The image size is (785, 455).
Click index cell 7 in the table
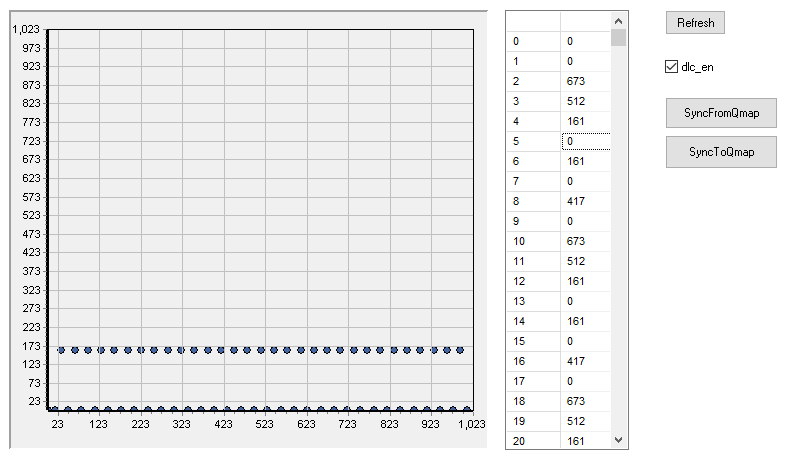(x=533, y=181)
